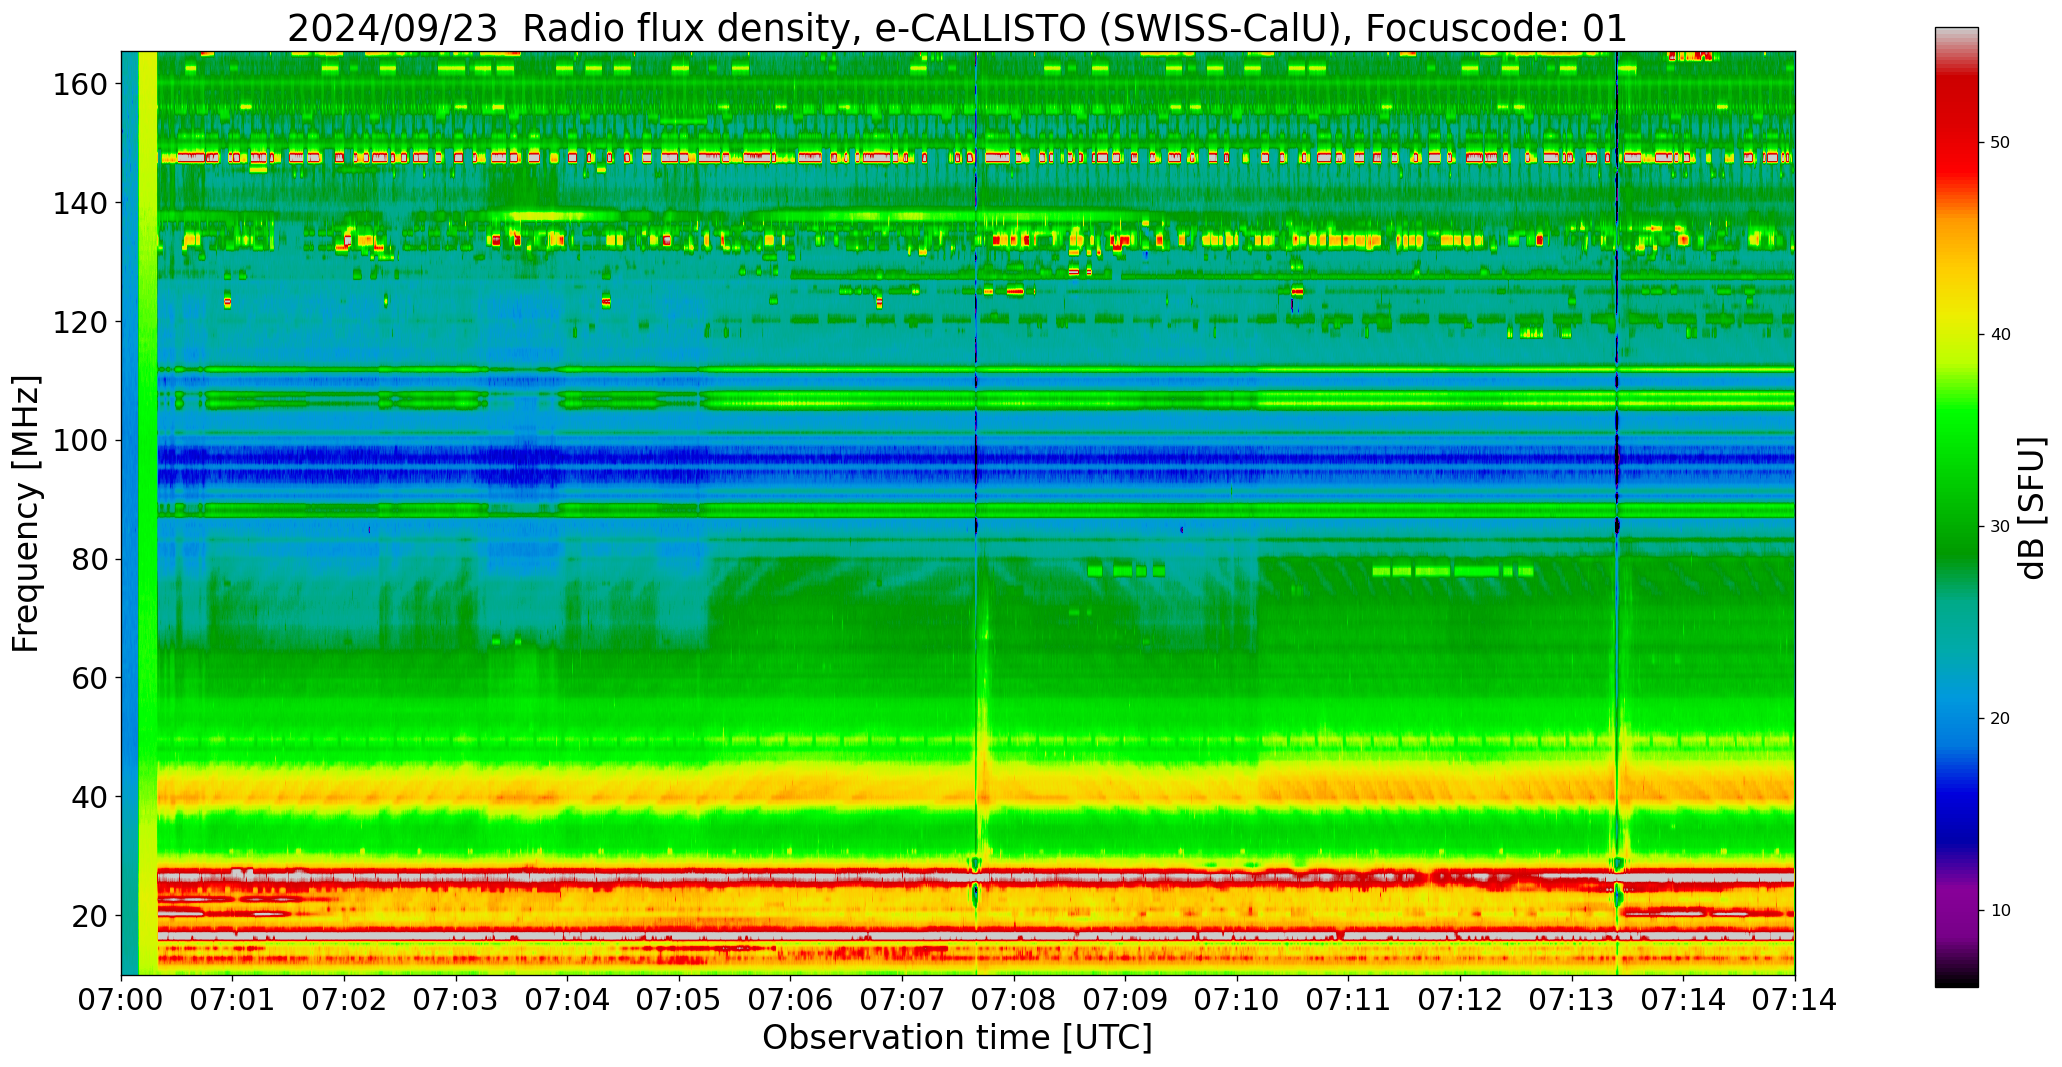Viewport: 2062px width, 1067px height.
Task: Click the colorbar tick label 30
Action: coord(2000,527)
